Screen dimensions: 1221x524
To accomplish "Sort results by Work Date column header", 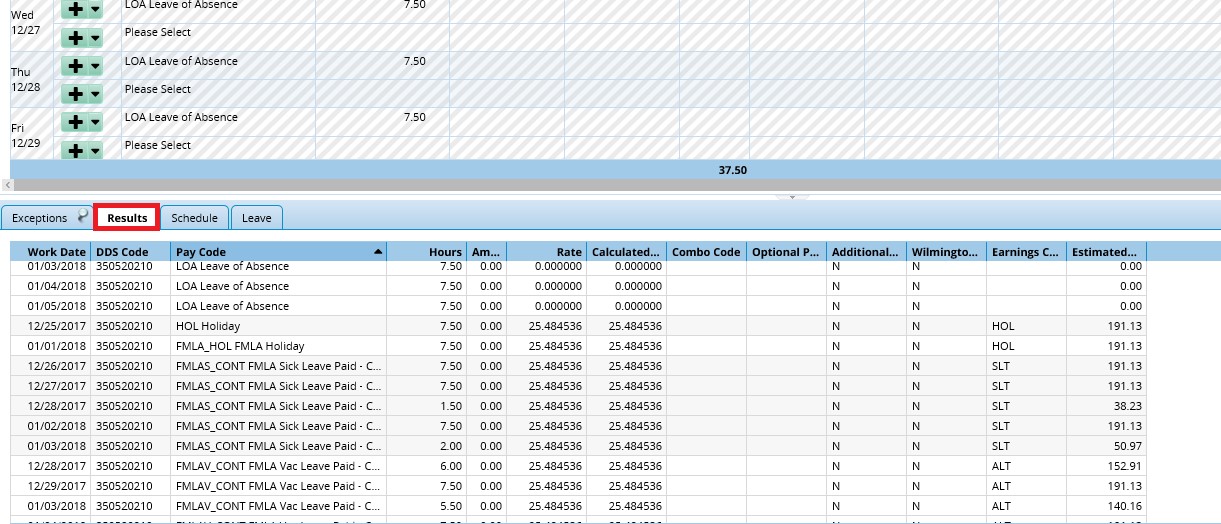I will (56, 252).
